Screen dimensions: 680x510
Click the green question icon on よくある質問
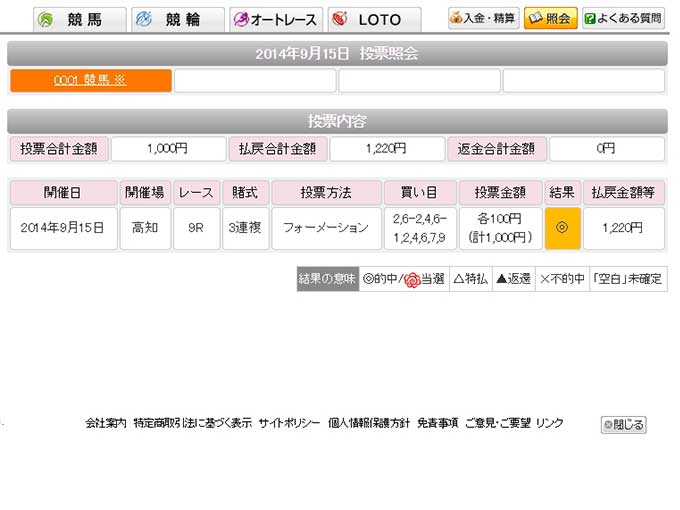[x=590, y=19]
